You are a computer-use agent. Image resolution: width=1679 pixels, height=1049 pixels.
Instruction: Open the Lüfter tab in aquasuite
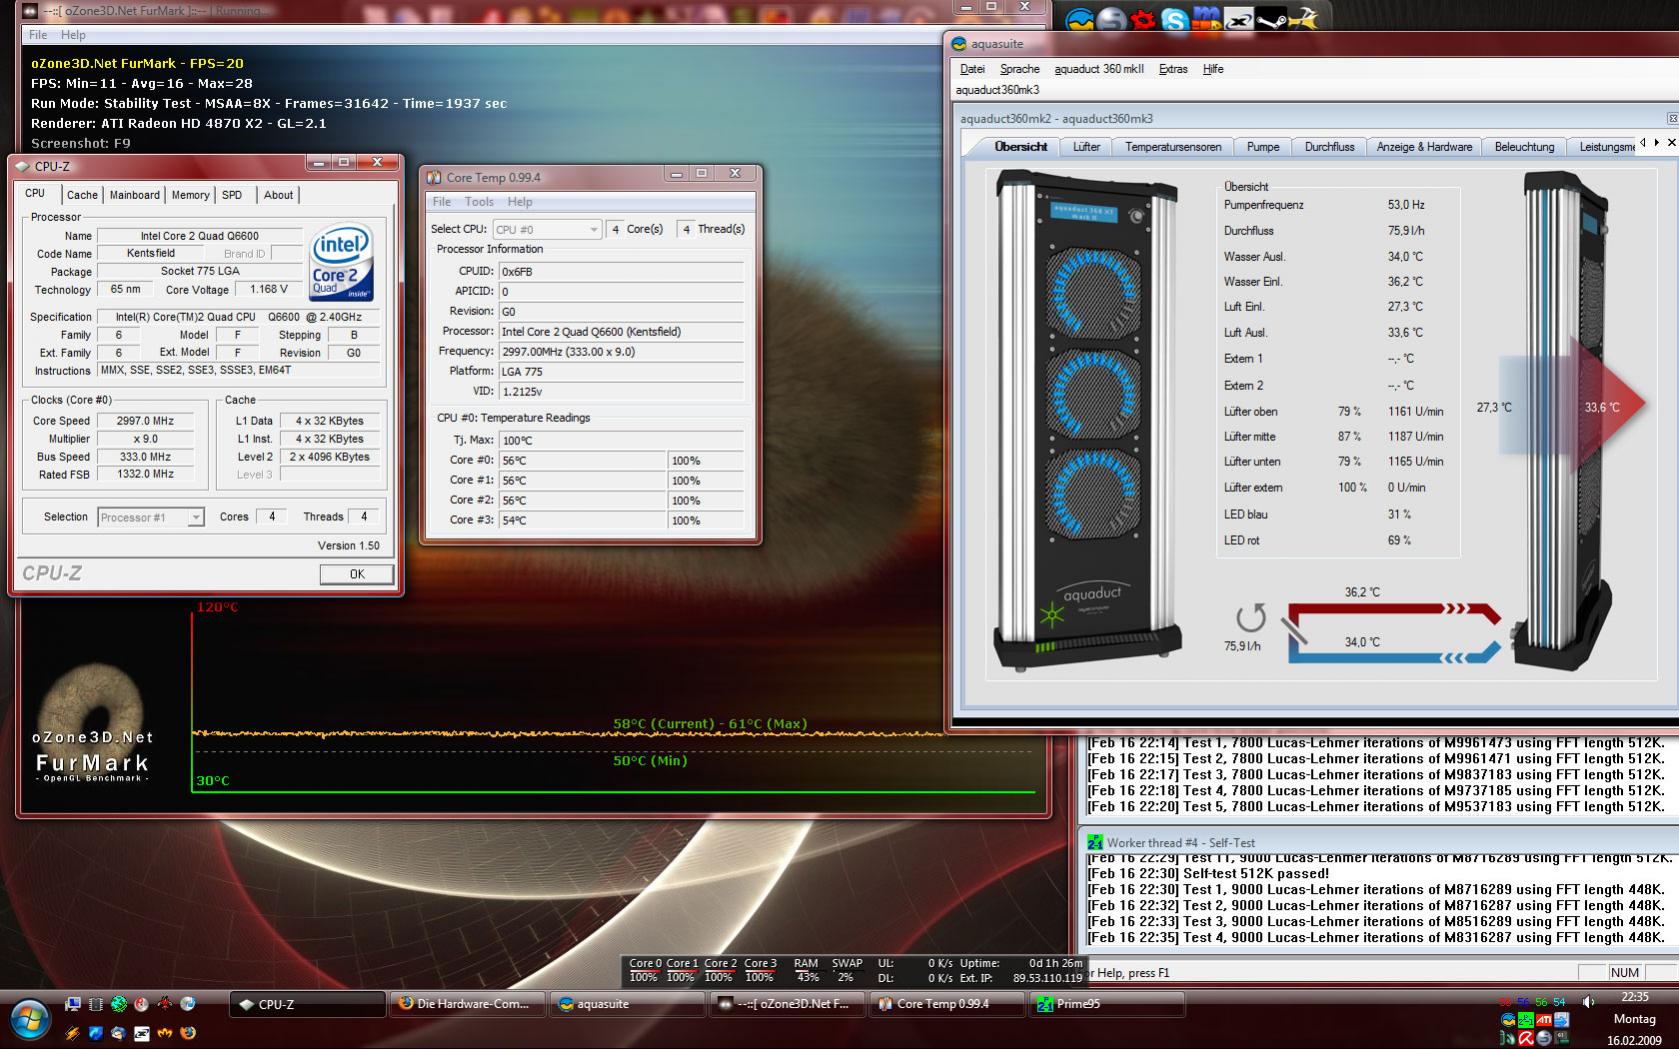[x=1087, y=147]
